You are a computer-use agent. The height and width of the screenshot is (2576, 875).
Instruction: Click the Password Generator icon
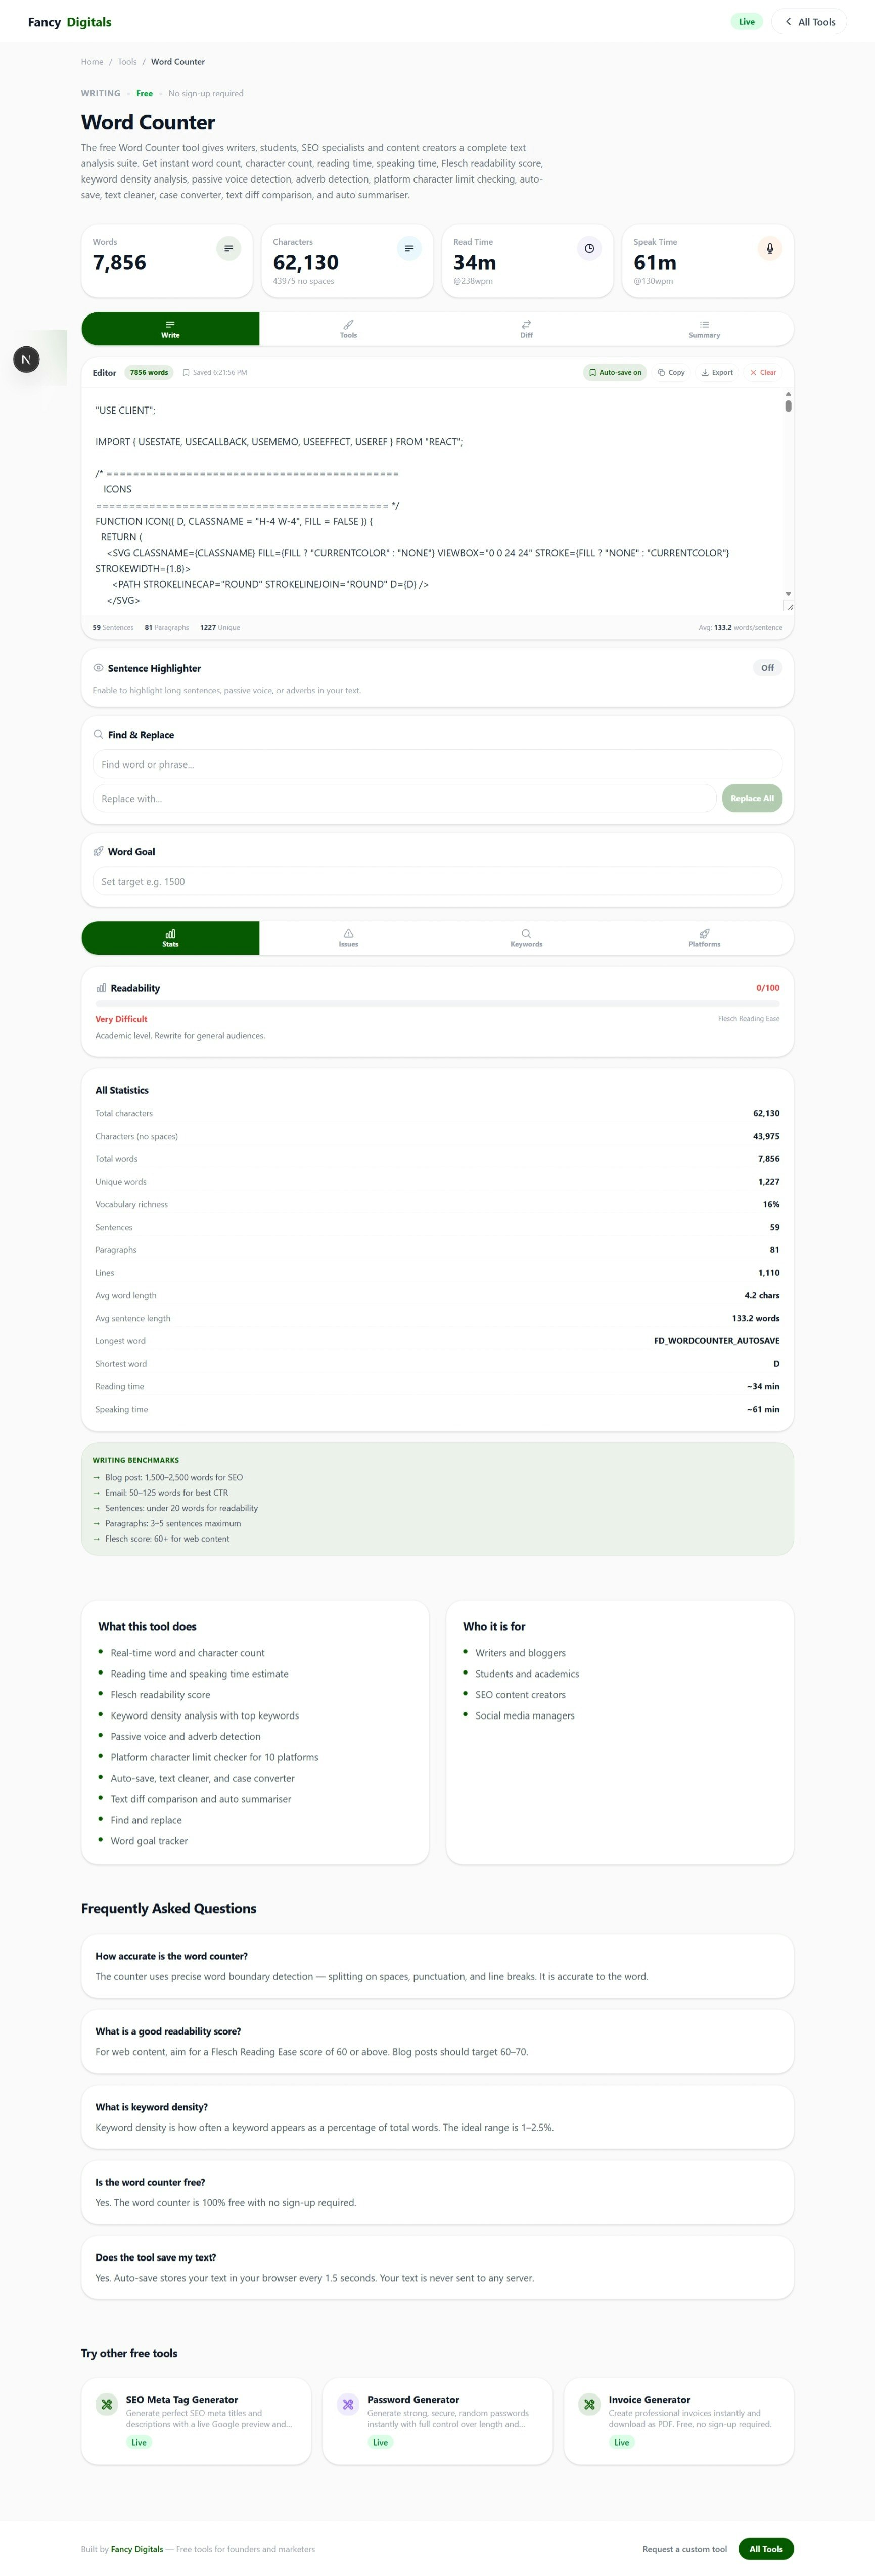[348, 2404]
